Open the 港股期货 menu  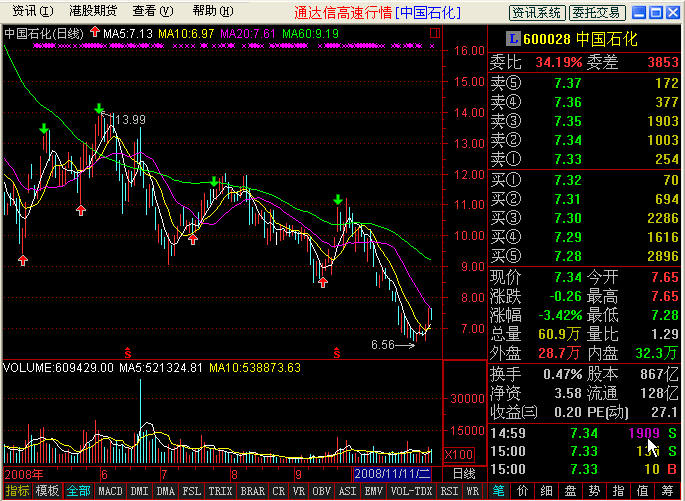point(93,11)
